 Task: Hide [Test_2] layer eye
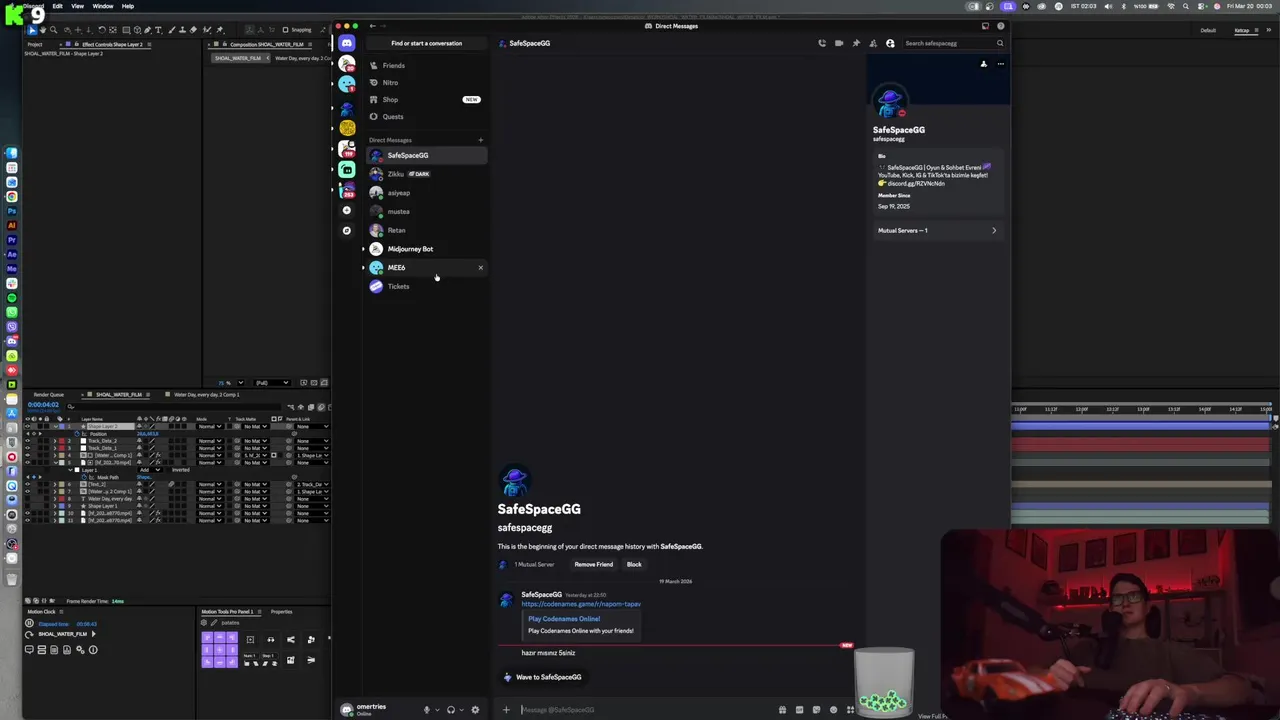coord(27,484)
